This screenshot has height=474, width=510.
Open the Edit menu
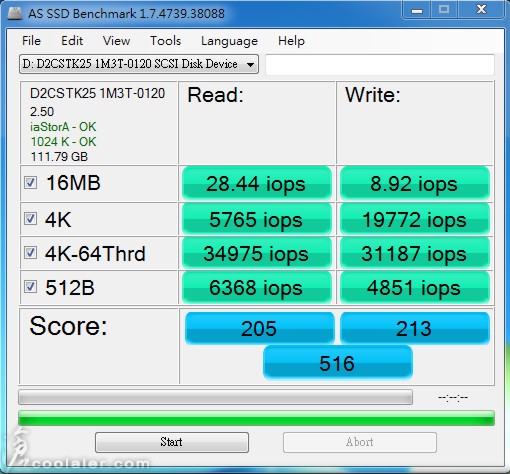coord(72,41)
